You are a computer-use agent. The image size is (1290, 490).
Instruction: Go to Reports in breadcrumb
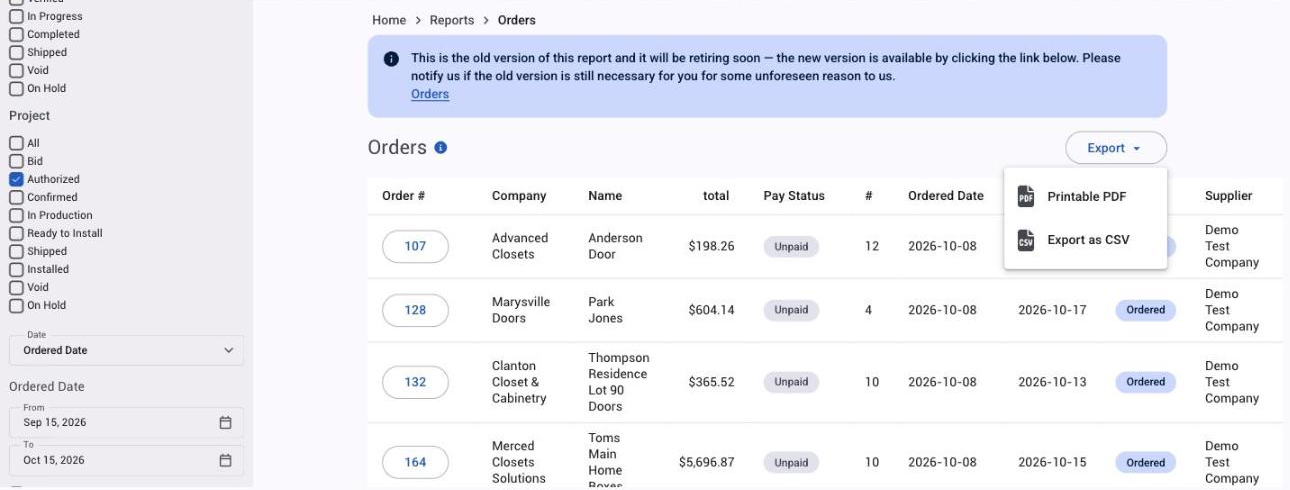[x=452, y=20]
